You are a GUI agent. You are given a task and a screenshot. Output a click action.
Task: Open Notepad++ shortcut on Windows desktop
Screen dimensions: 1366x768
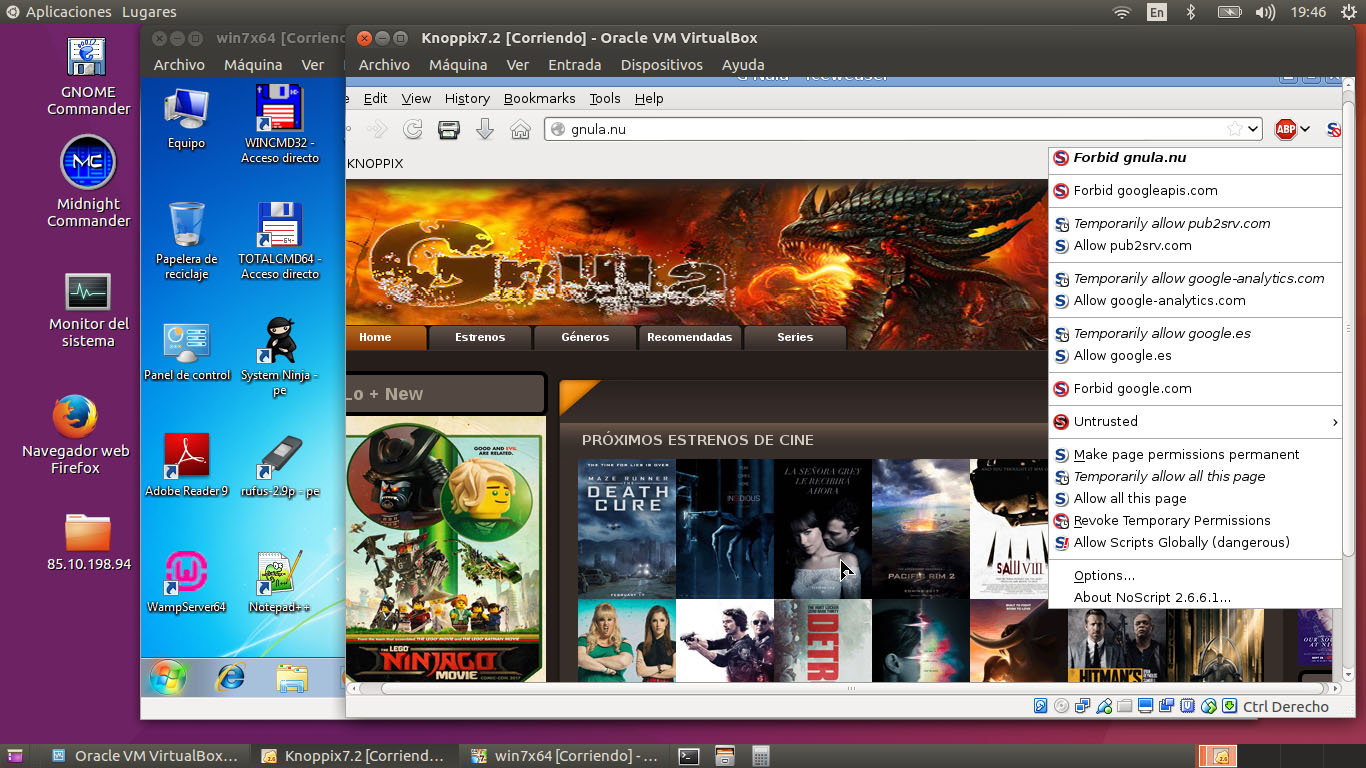pos(279,582)
